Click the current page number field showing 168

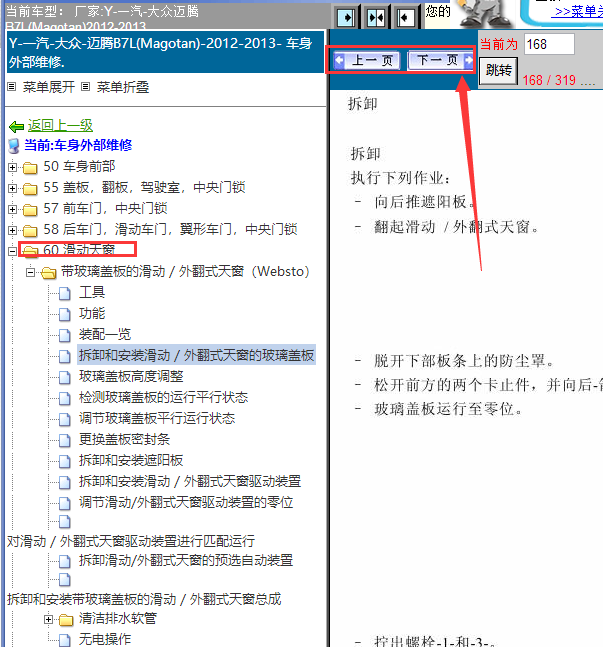point(549,44)
